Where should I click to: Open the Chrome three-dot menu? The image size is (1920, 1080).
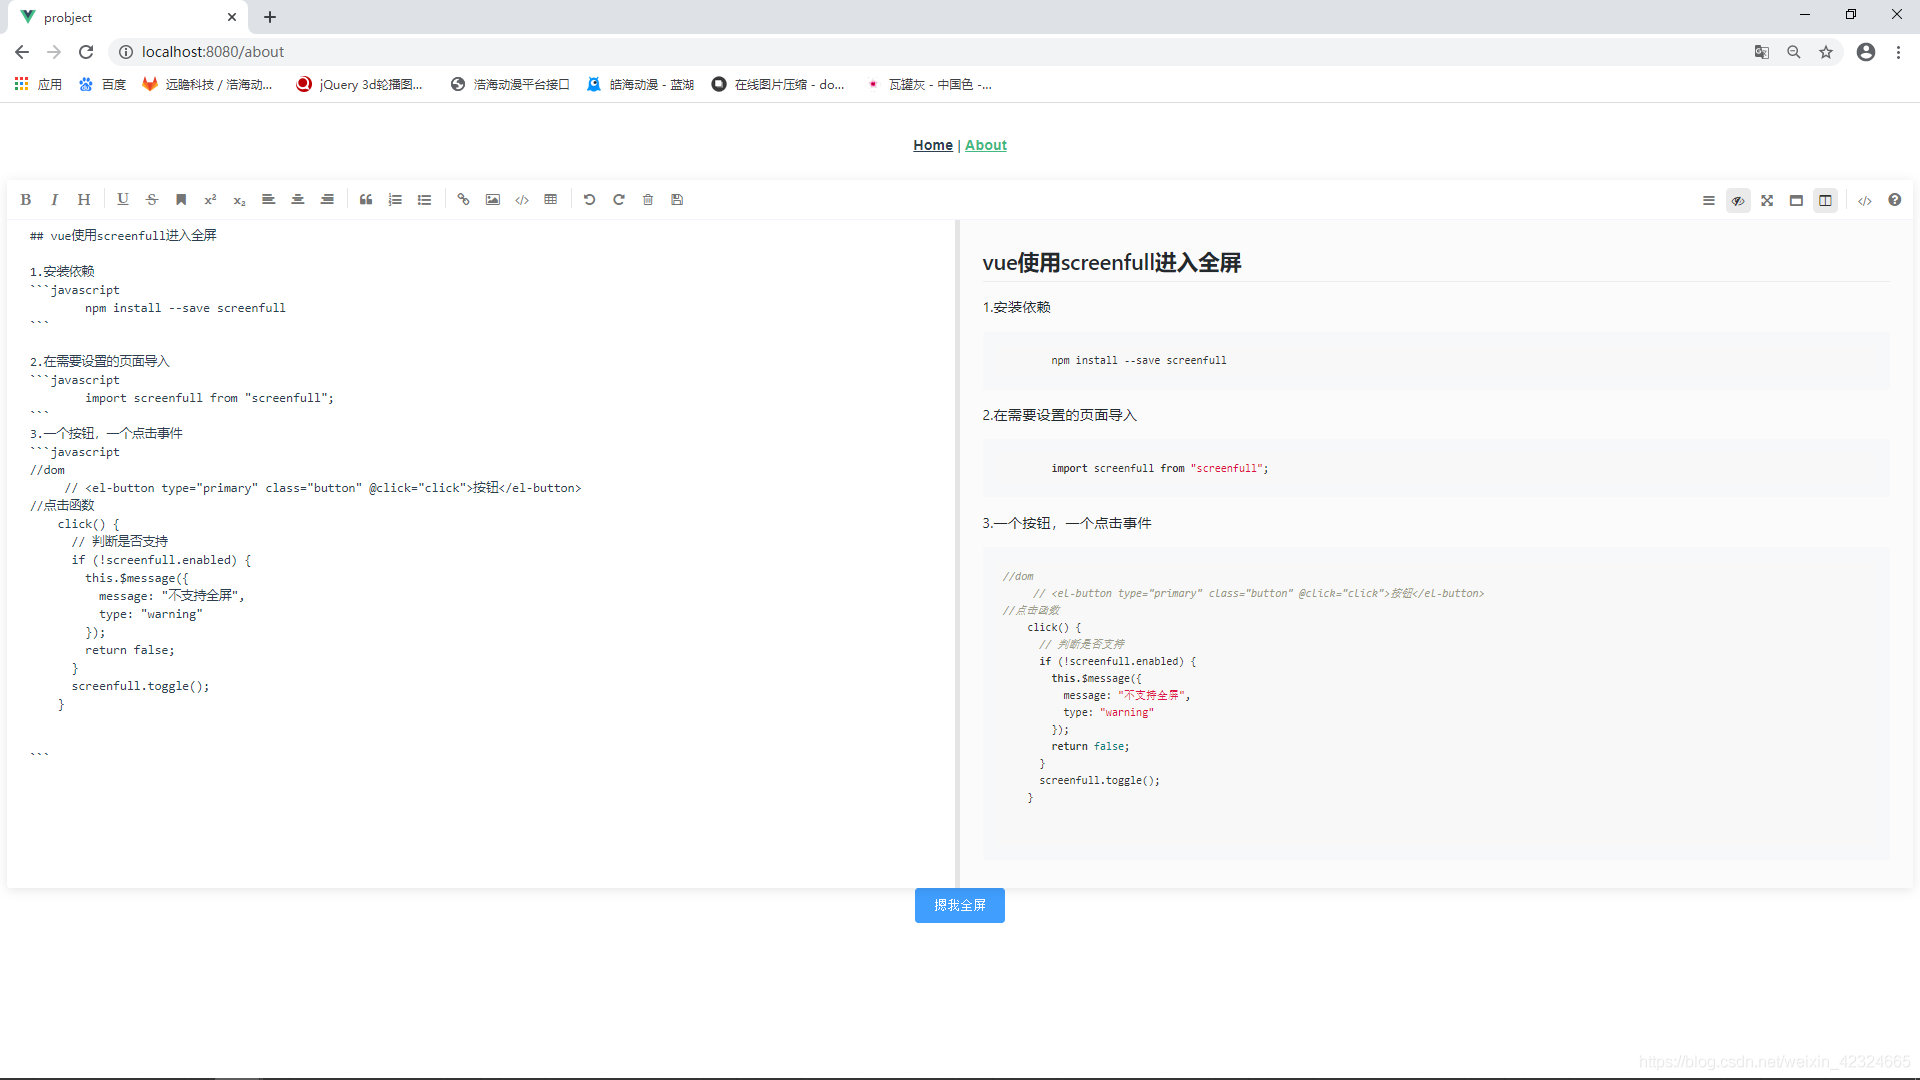[1898, 52]
